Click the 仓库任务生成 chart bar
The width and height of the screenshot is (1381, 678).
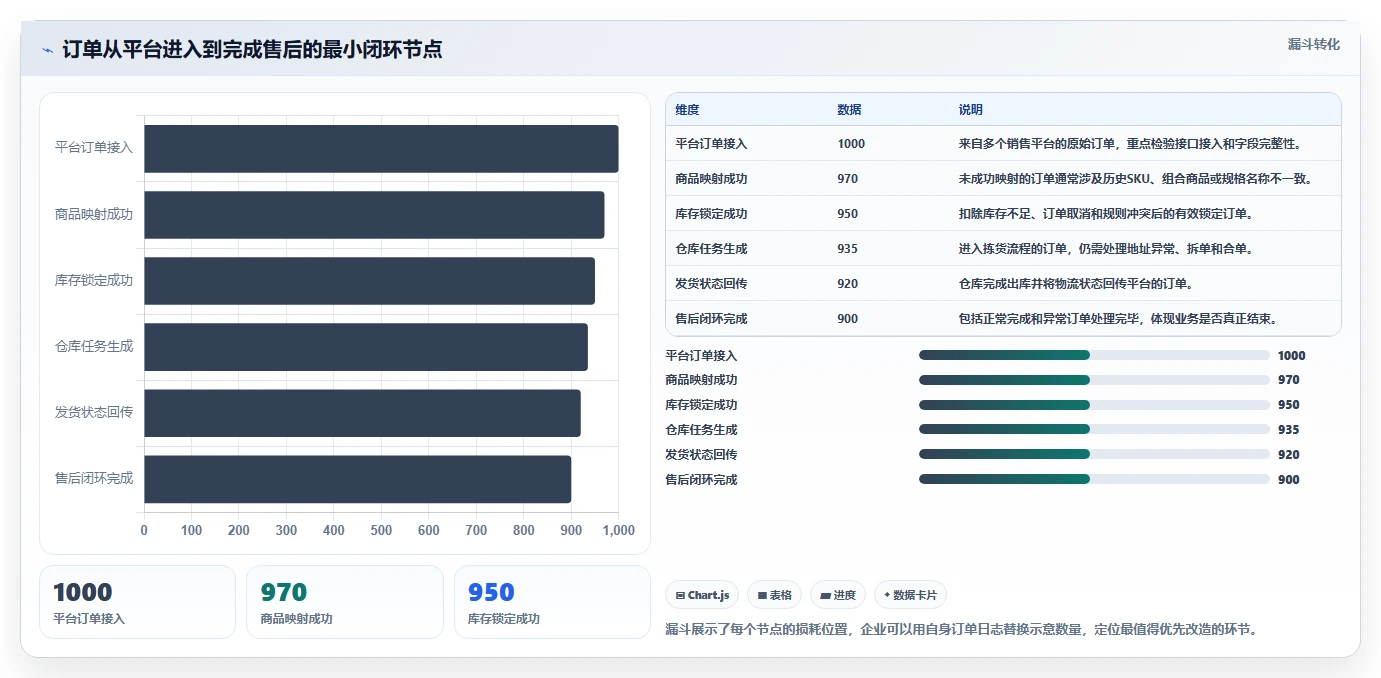tap(366, 347)
